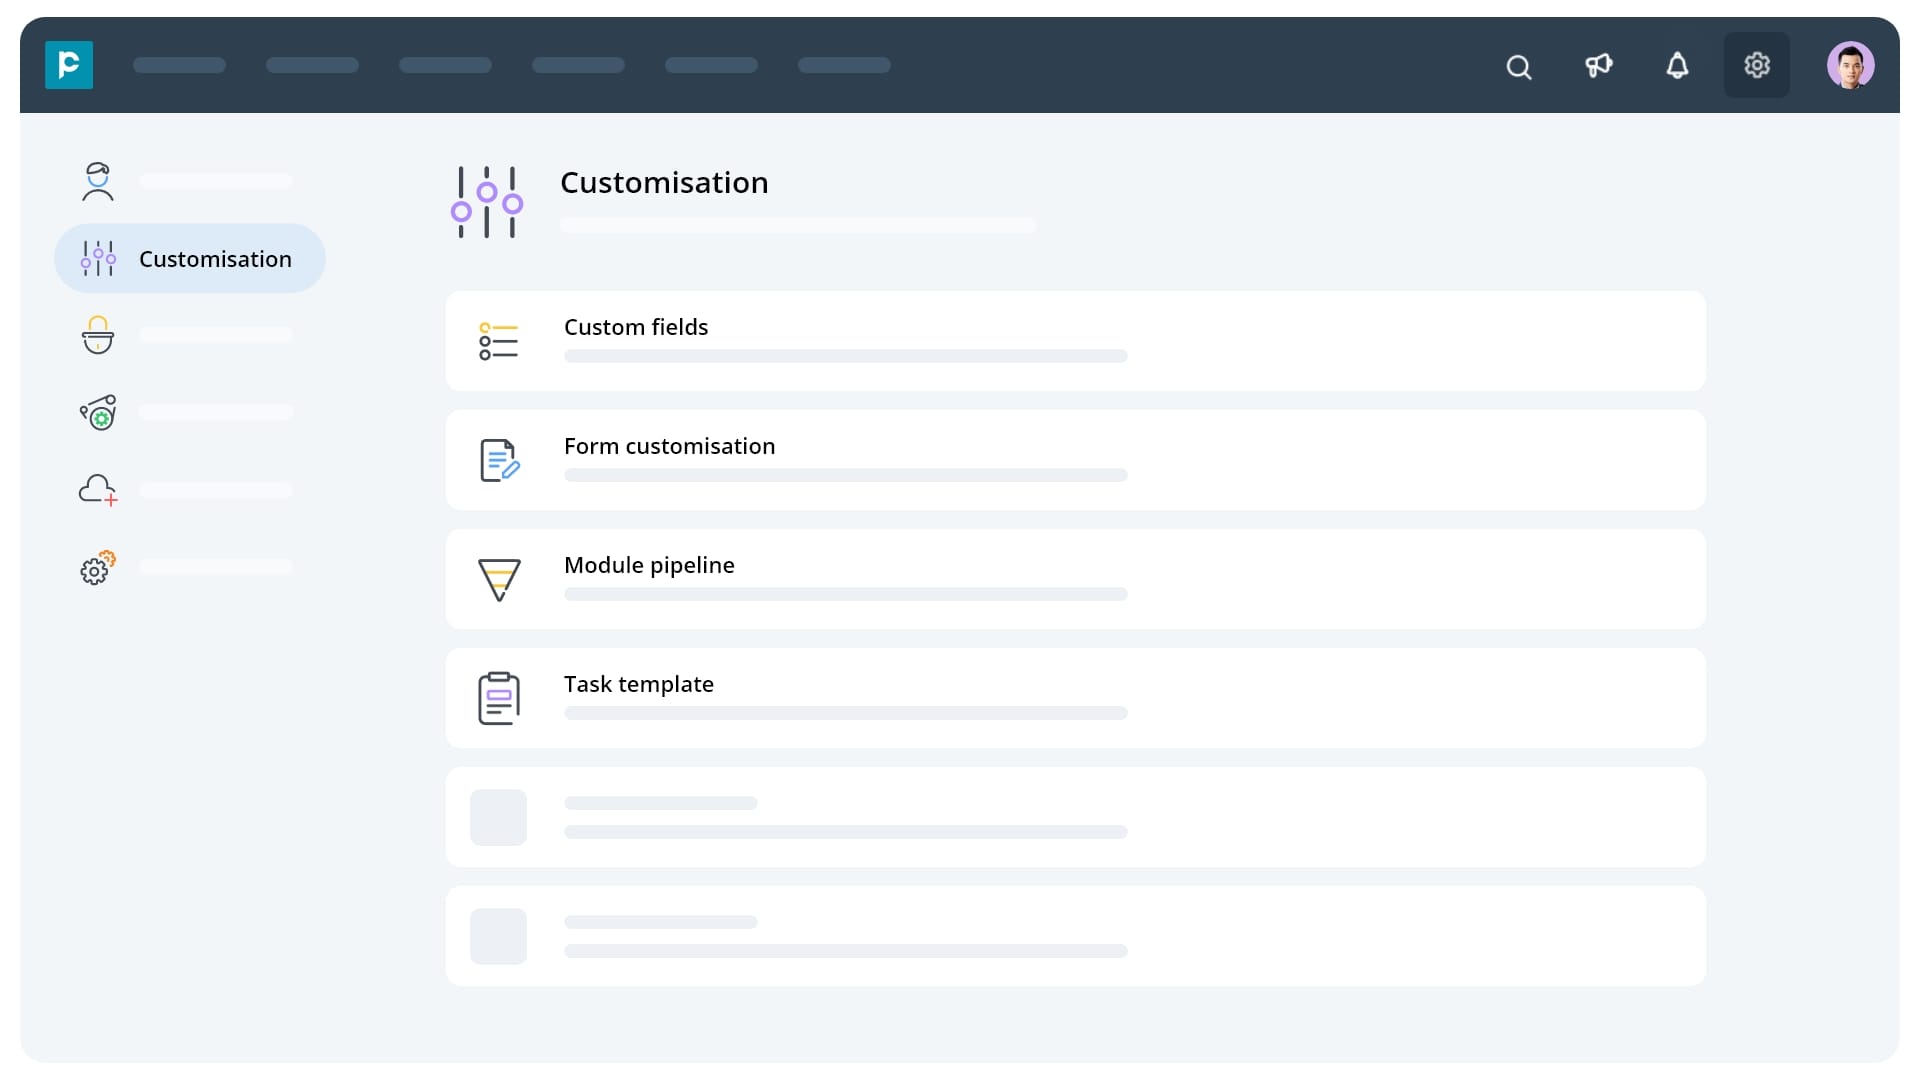Click the user profile avatar picture
Screen dimensions: 1920x1080
click(1850, 64)
